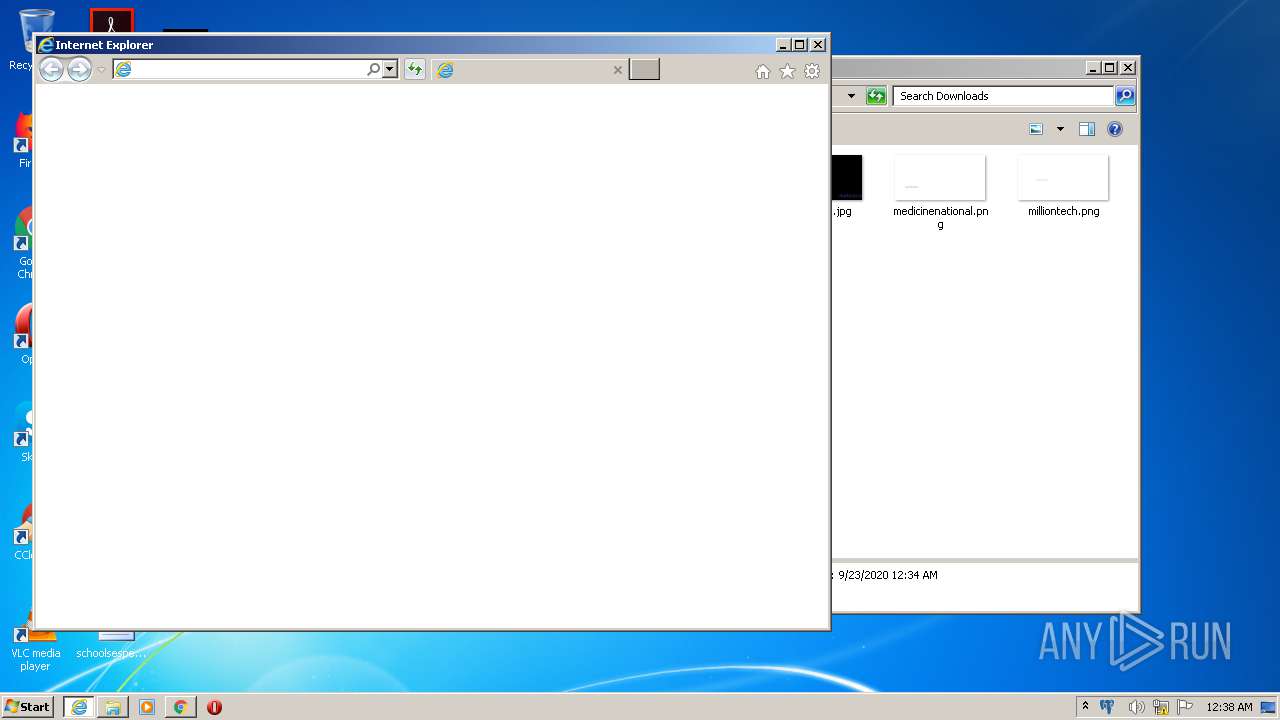Open the Action Center flag tray icon

point(1185,707)
